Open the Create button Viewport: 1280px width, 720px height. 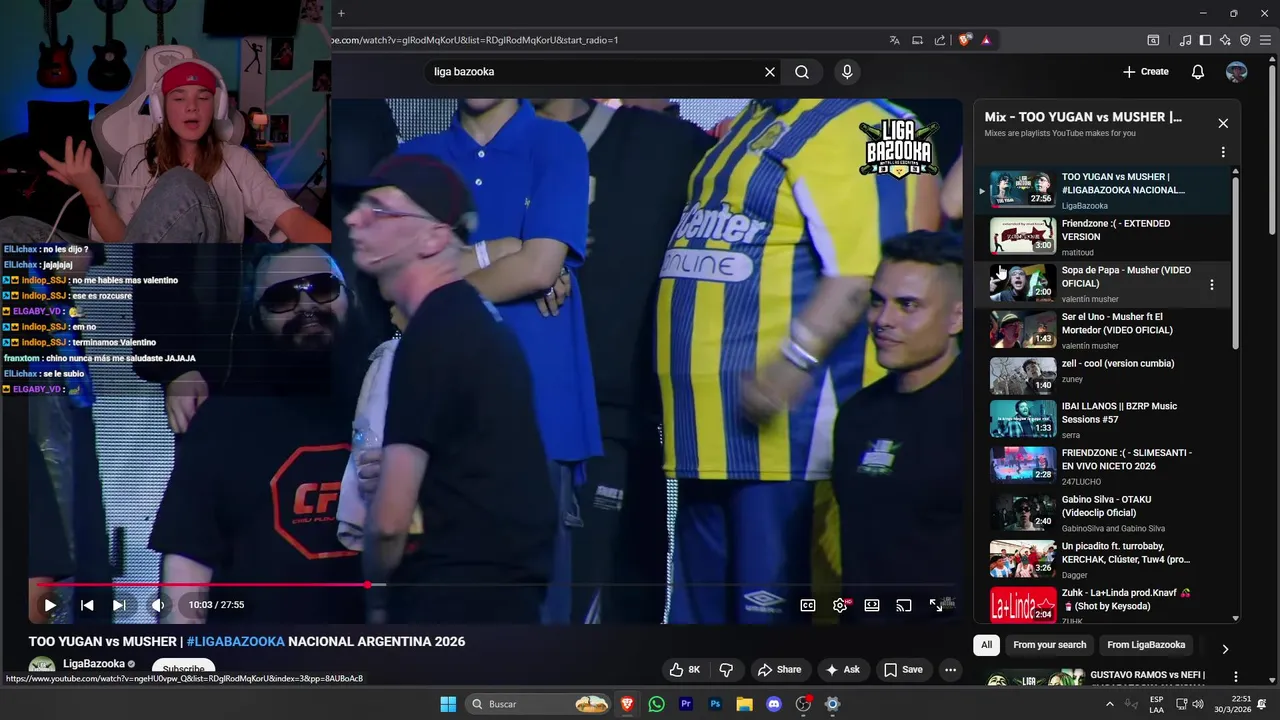pyautogui.click(x=1146, y=72)
